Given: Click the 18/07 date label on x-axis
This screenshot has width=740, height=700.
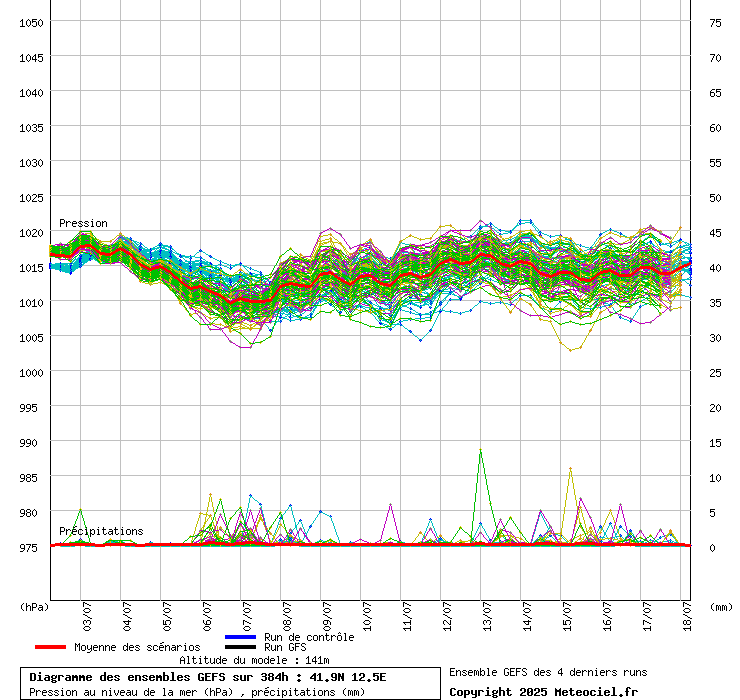Looking at the screenshot, I should pos(688,616).
